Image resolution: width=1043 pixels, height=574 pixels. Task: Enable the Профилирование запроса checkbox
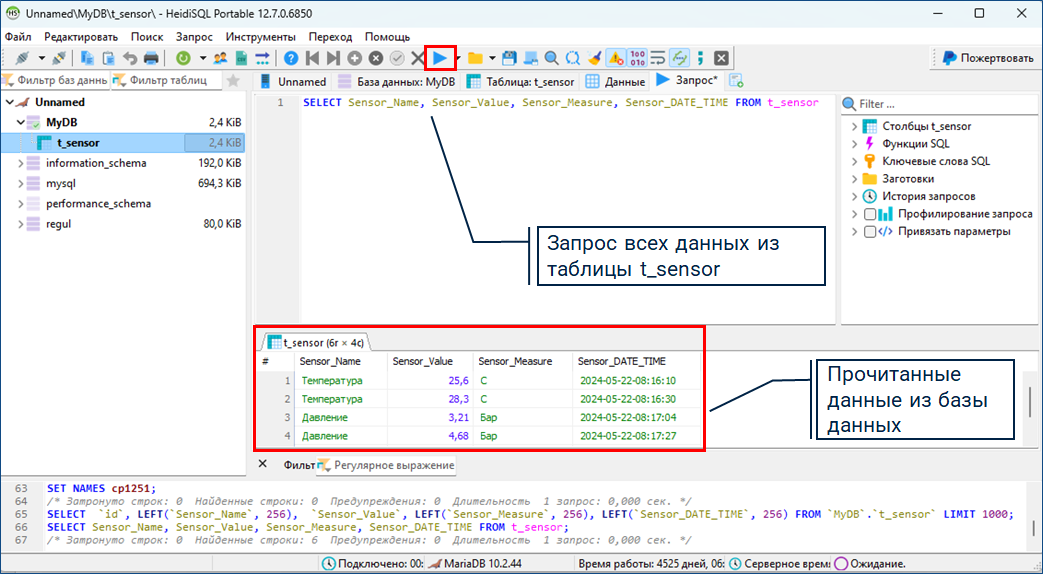pos(870,214)
